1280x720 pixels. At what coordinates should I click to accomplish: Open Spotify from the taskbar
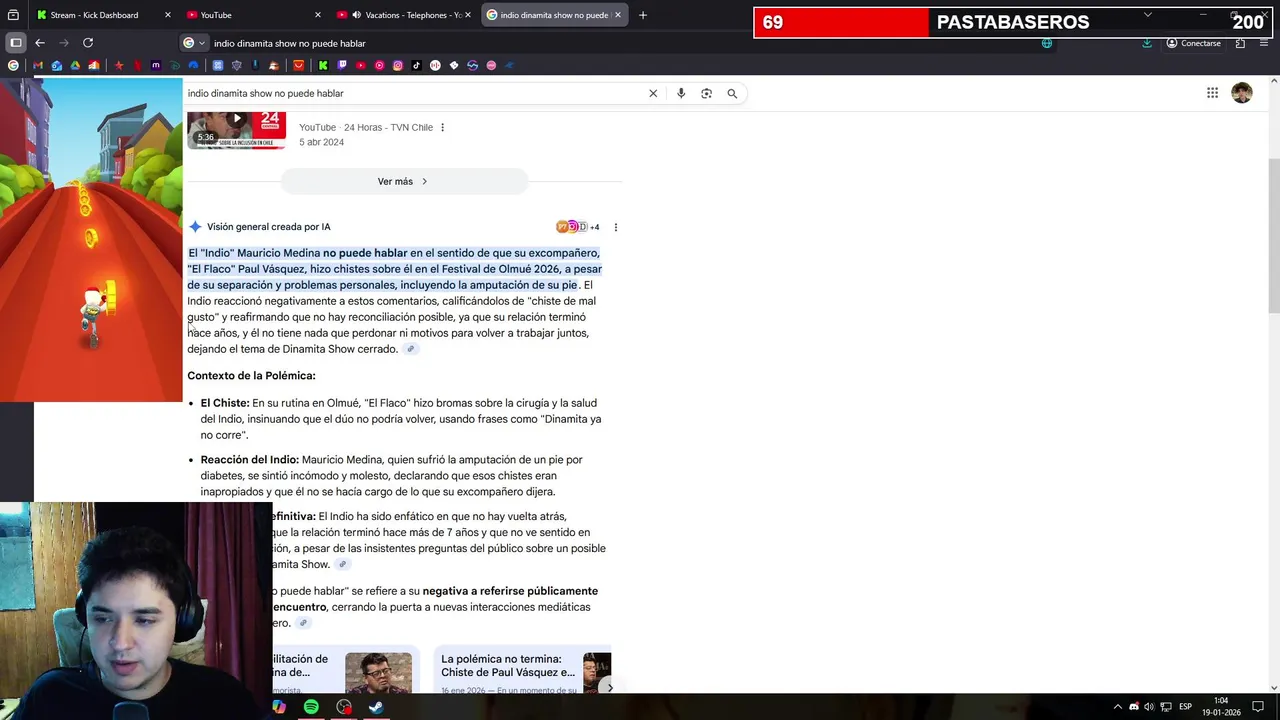[311, 707]
